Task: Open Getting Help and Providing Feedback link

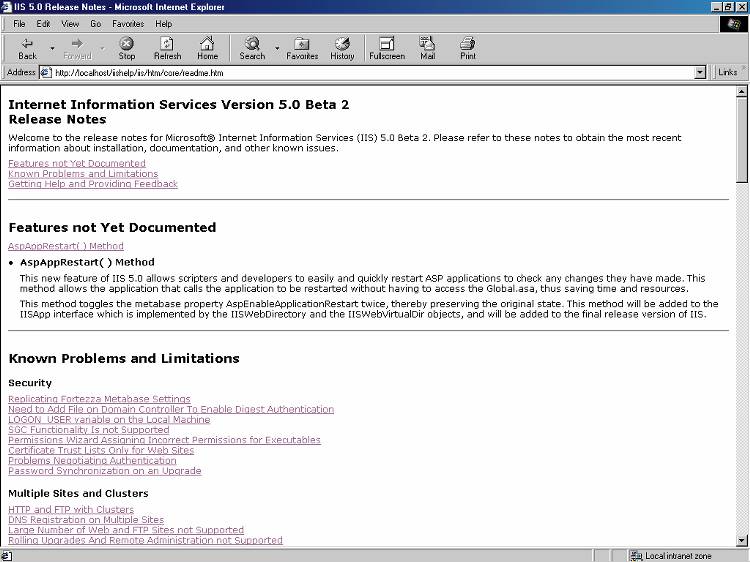Action: (x=93, y=184)
